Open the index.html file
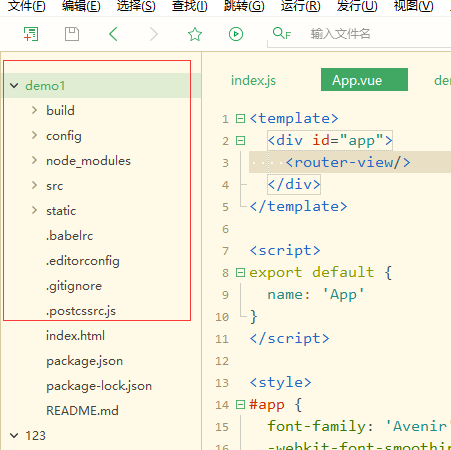 click(x=75, y=336)
